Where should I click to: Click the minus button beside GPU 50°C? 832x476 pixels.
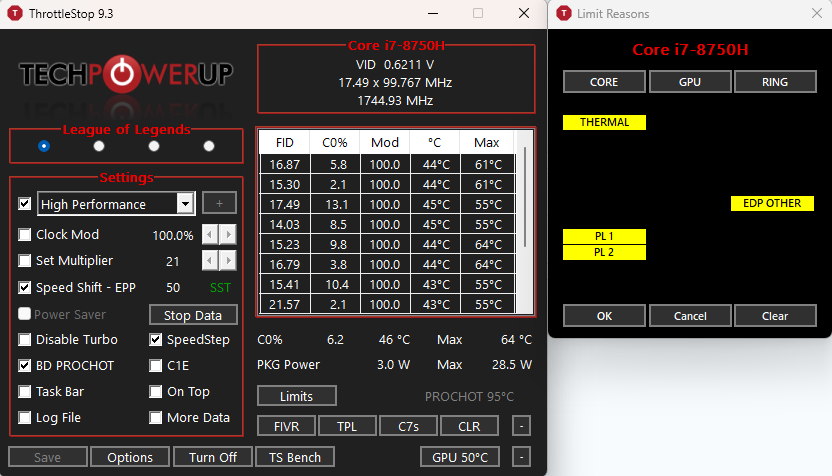pos(522,457)
